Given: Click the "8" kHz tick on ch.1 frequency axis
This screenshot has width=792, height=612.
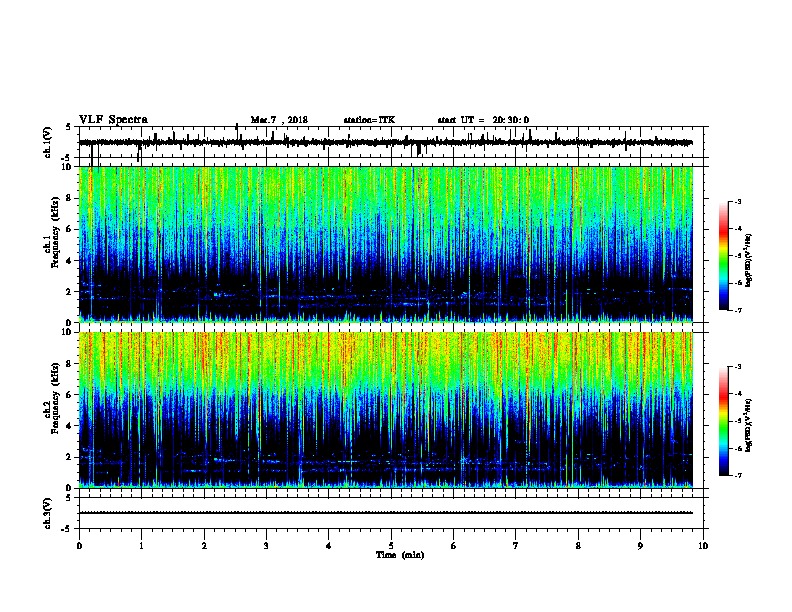Looking at the screenshot, I should tap(70, 198).
